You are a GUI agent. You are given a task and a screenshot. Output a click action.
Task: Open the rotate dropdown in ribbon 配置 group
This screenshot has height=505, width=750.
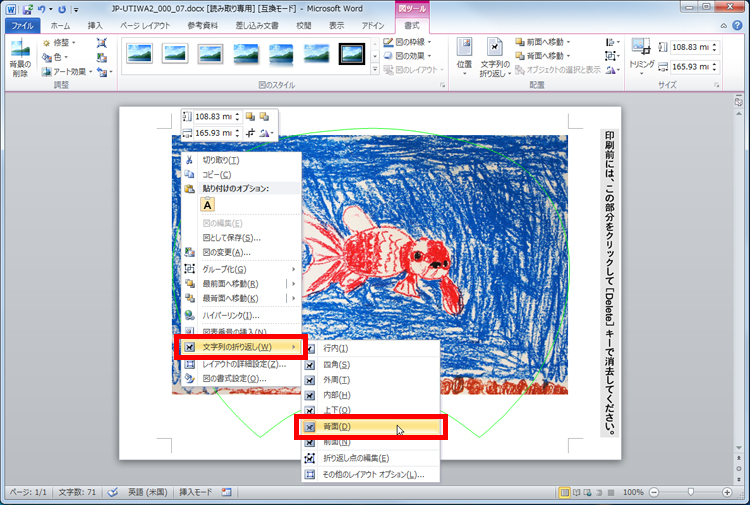pos(612,70)
